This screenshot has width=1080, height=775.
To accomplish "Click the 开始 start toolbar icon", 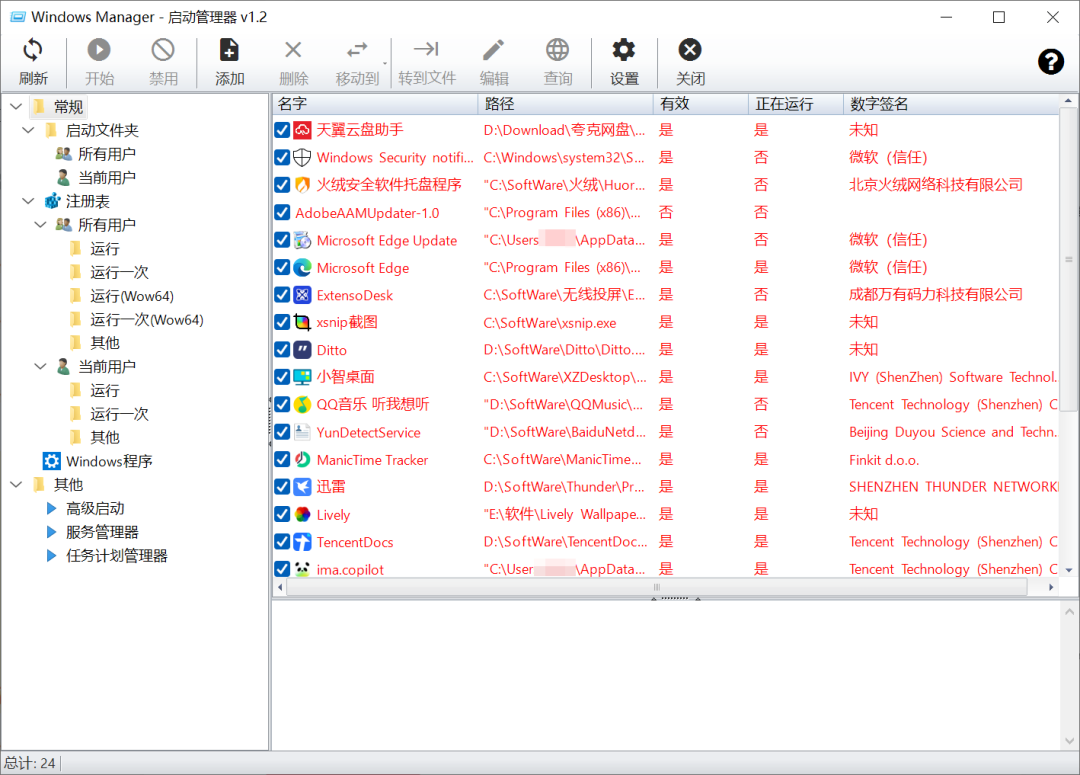I will pyautogui.click(x=98, y=50).
